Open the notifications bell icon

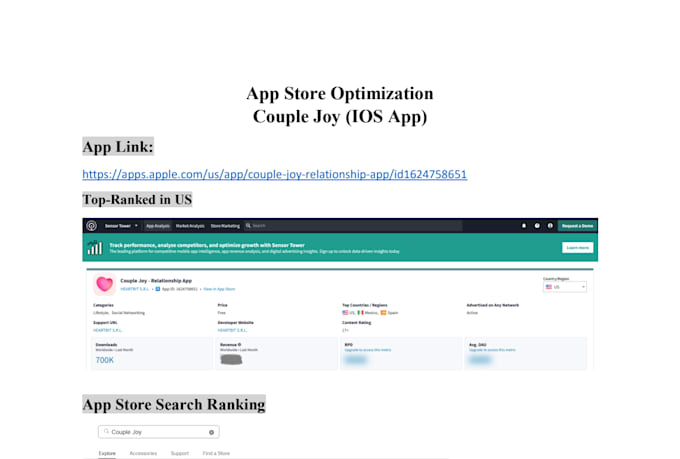coord(524,226)
